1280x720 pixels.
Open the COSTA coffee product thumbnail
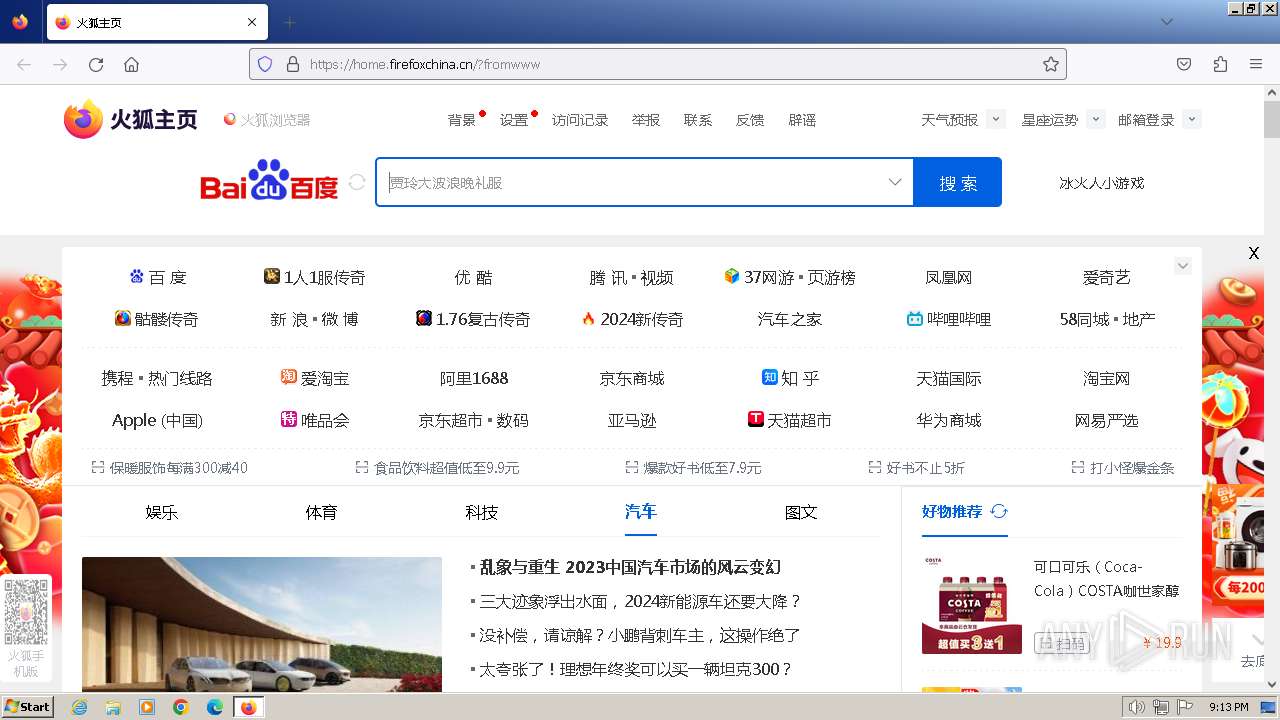tap(972, 605)
